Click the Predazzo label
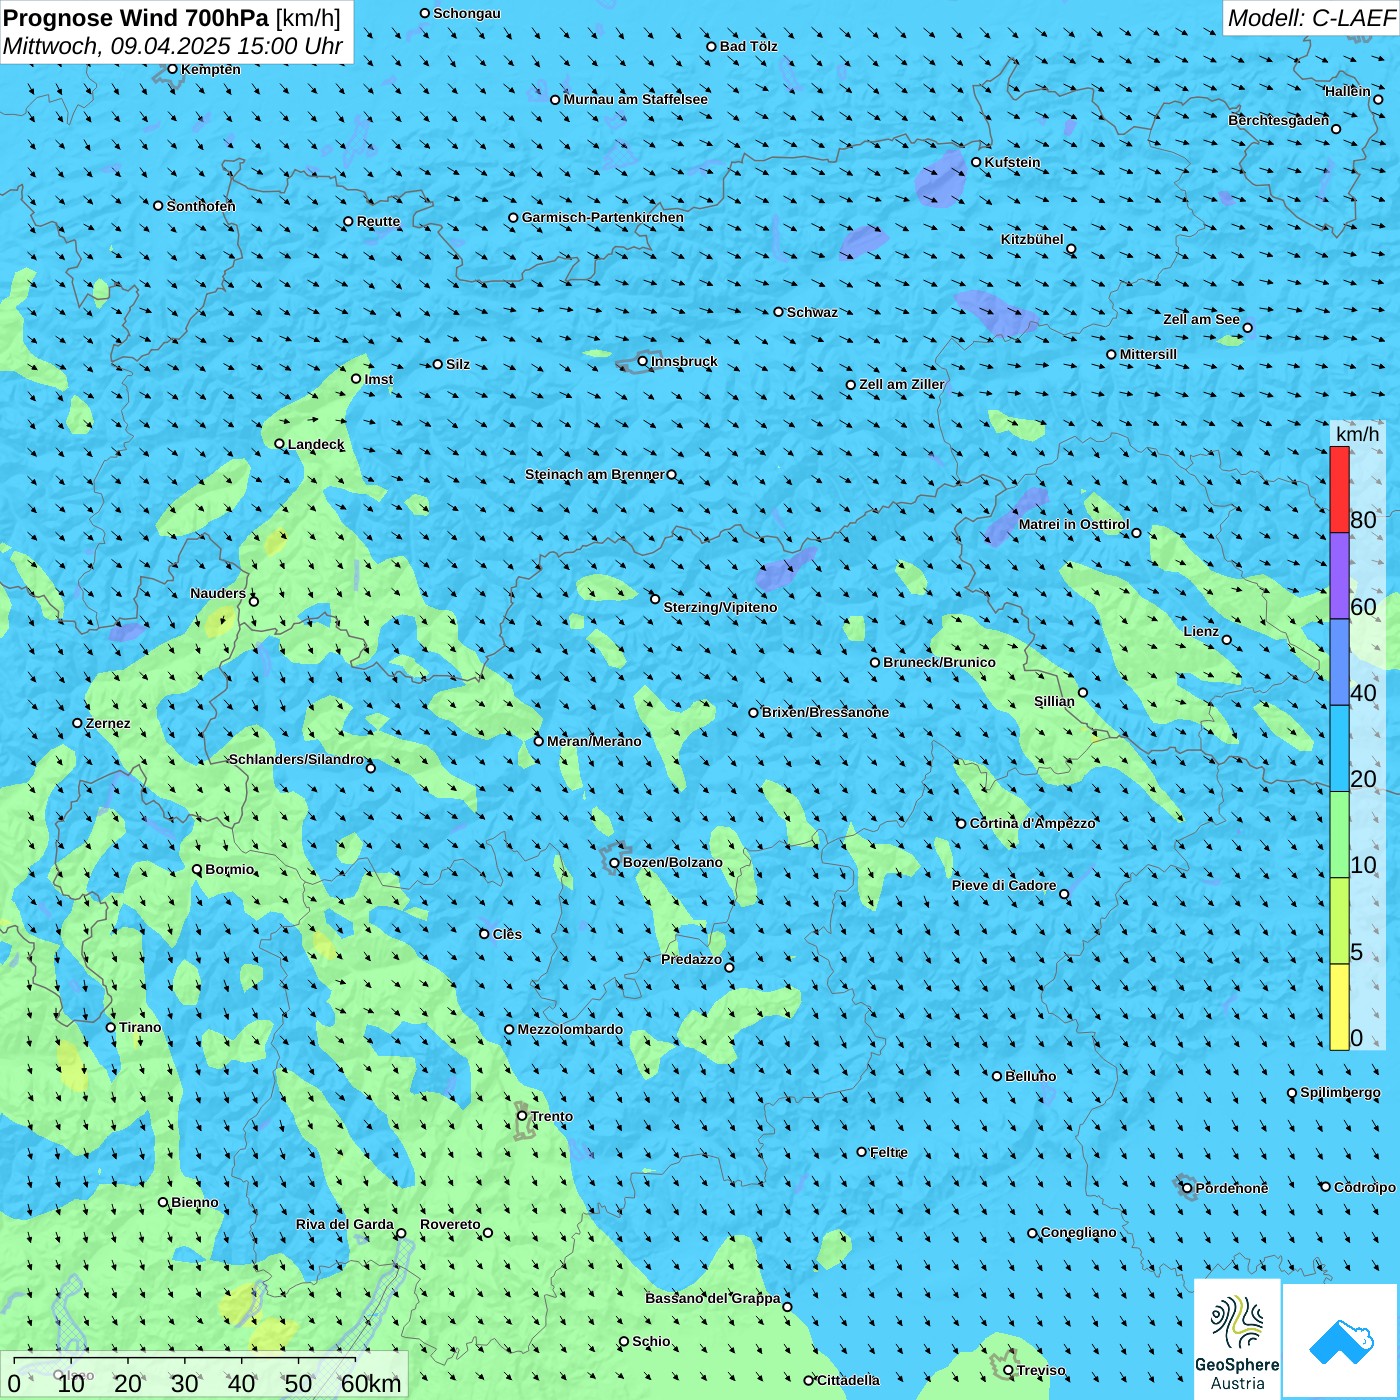 (691, 959)
